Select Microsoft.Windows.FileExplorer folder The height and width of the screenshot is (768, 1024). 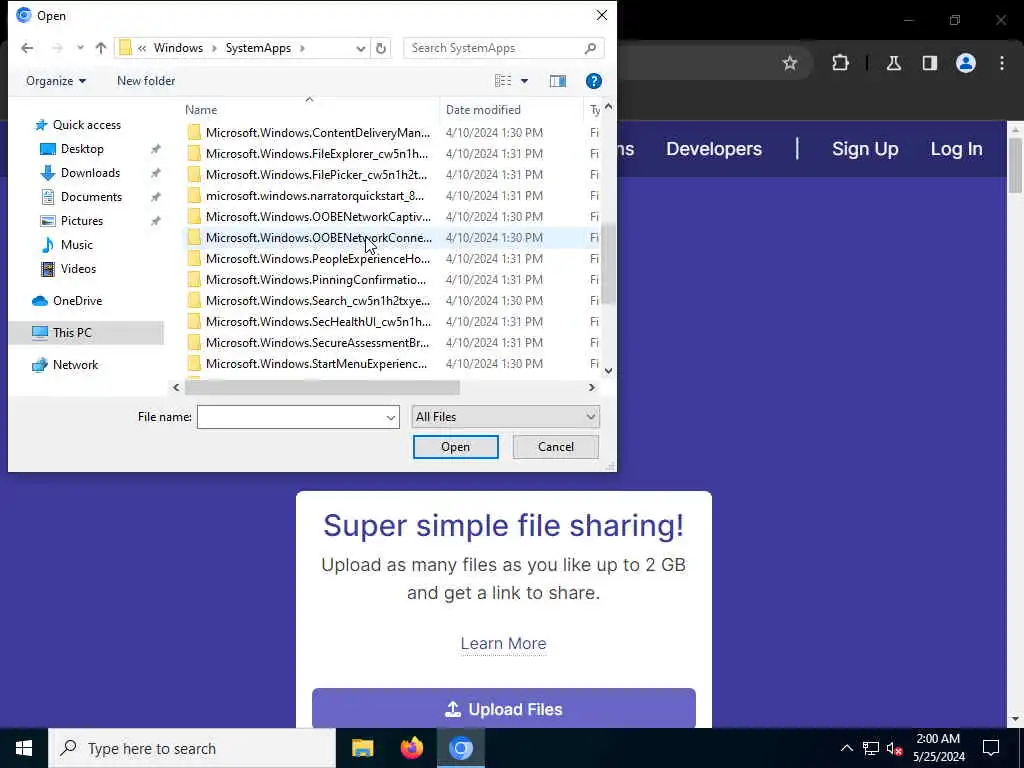point(317,153)
